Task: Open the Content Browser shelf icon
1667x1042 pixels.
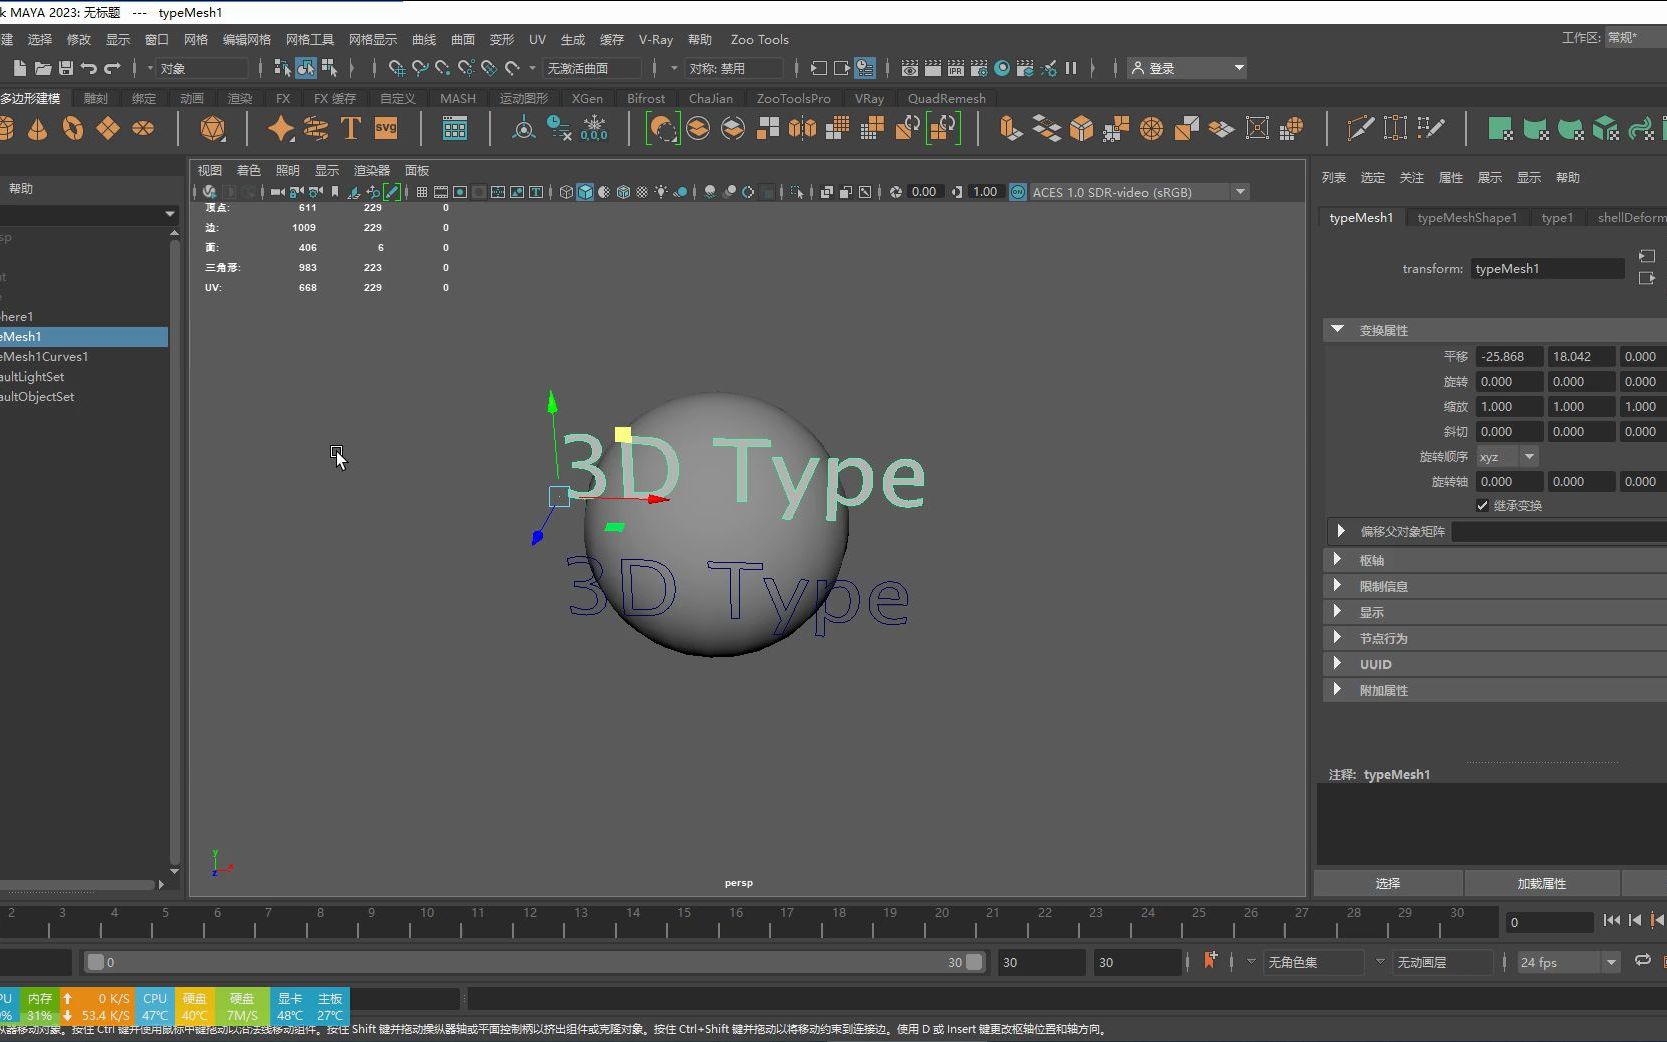Action: pyautogui.click(x=455, y=128)
